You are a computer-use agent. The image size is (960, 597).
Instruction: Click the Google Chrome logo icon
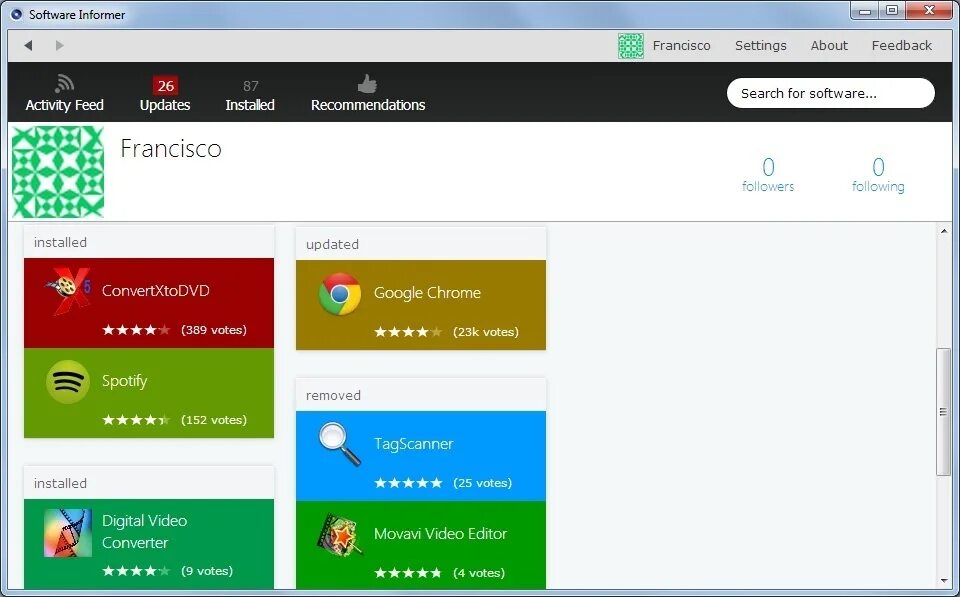coord(340,294)
